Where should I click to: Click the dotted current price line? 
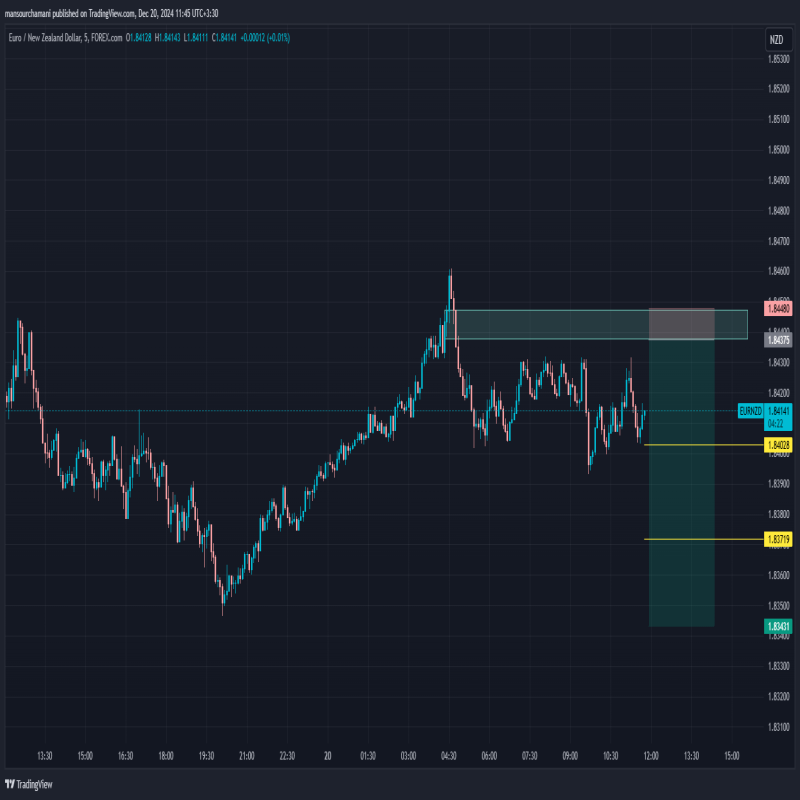(300, 411)
